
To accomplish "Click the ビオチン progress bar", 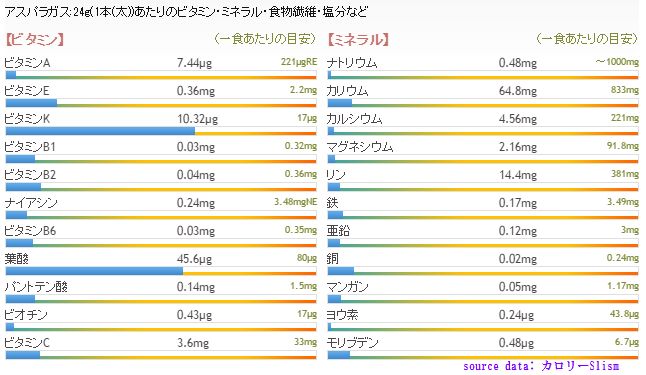I will (x=161, y=328).
